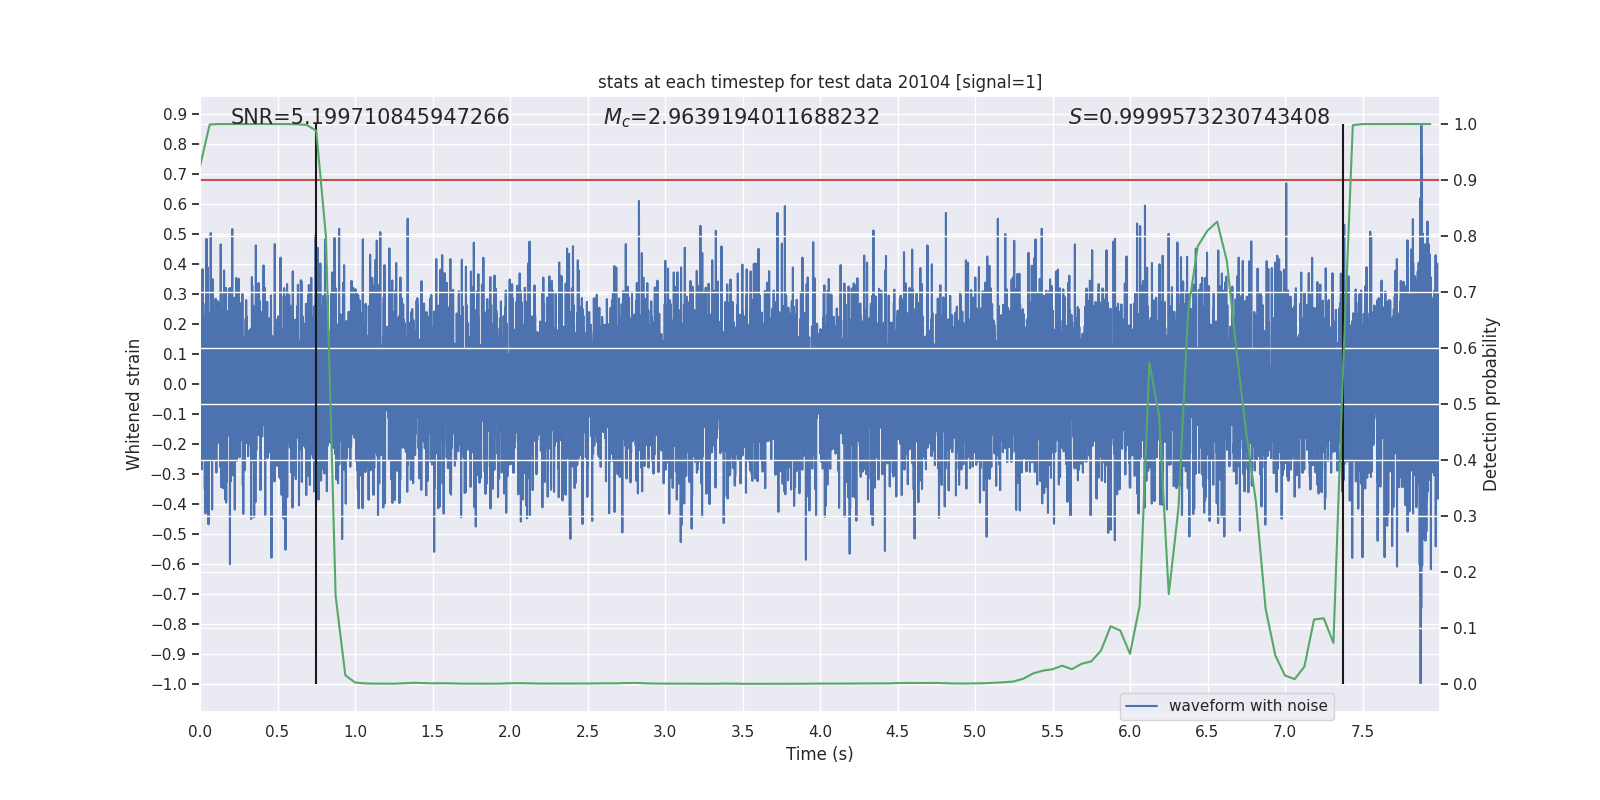Click the 'Time (s)' x-axis label

point(820,754)
